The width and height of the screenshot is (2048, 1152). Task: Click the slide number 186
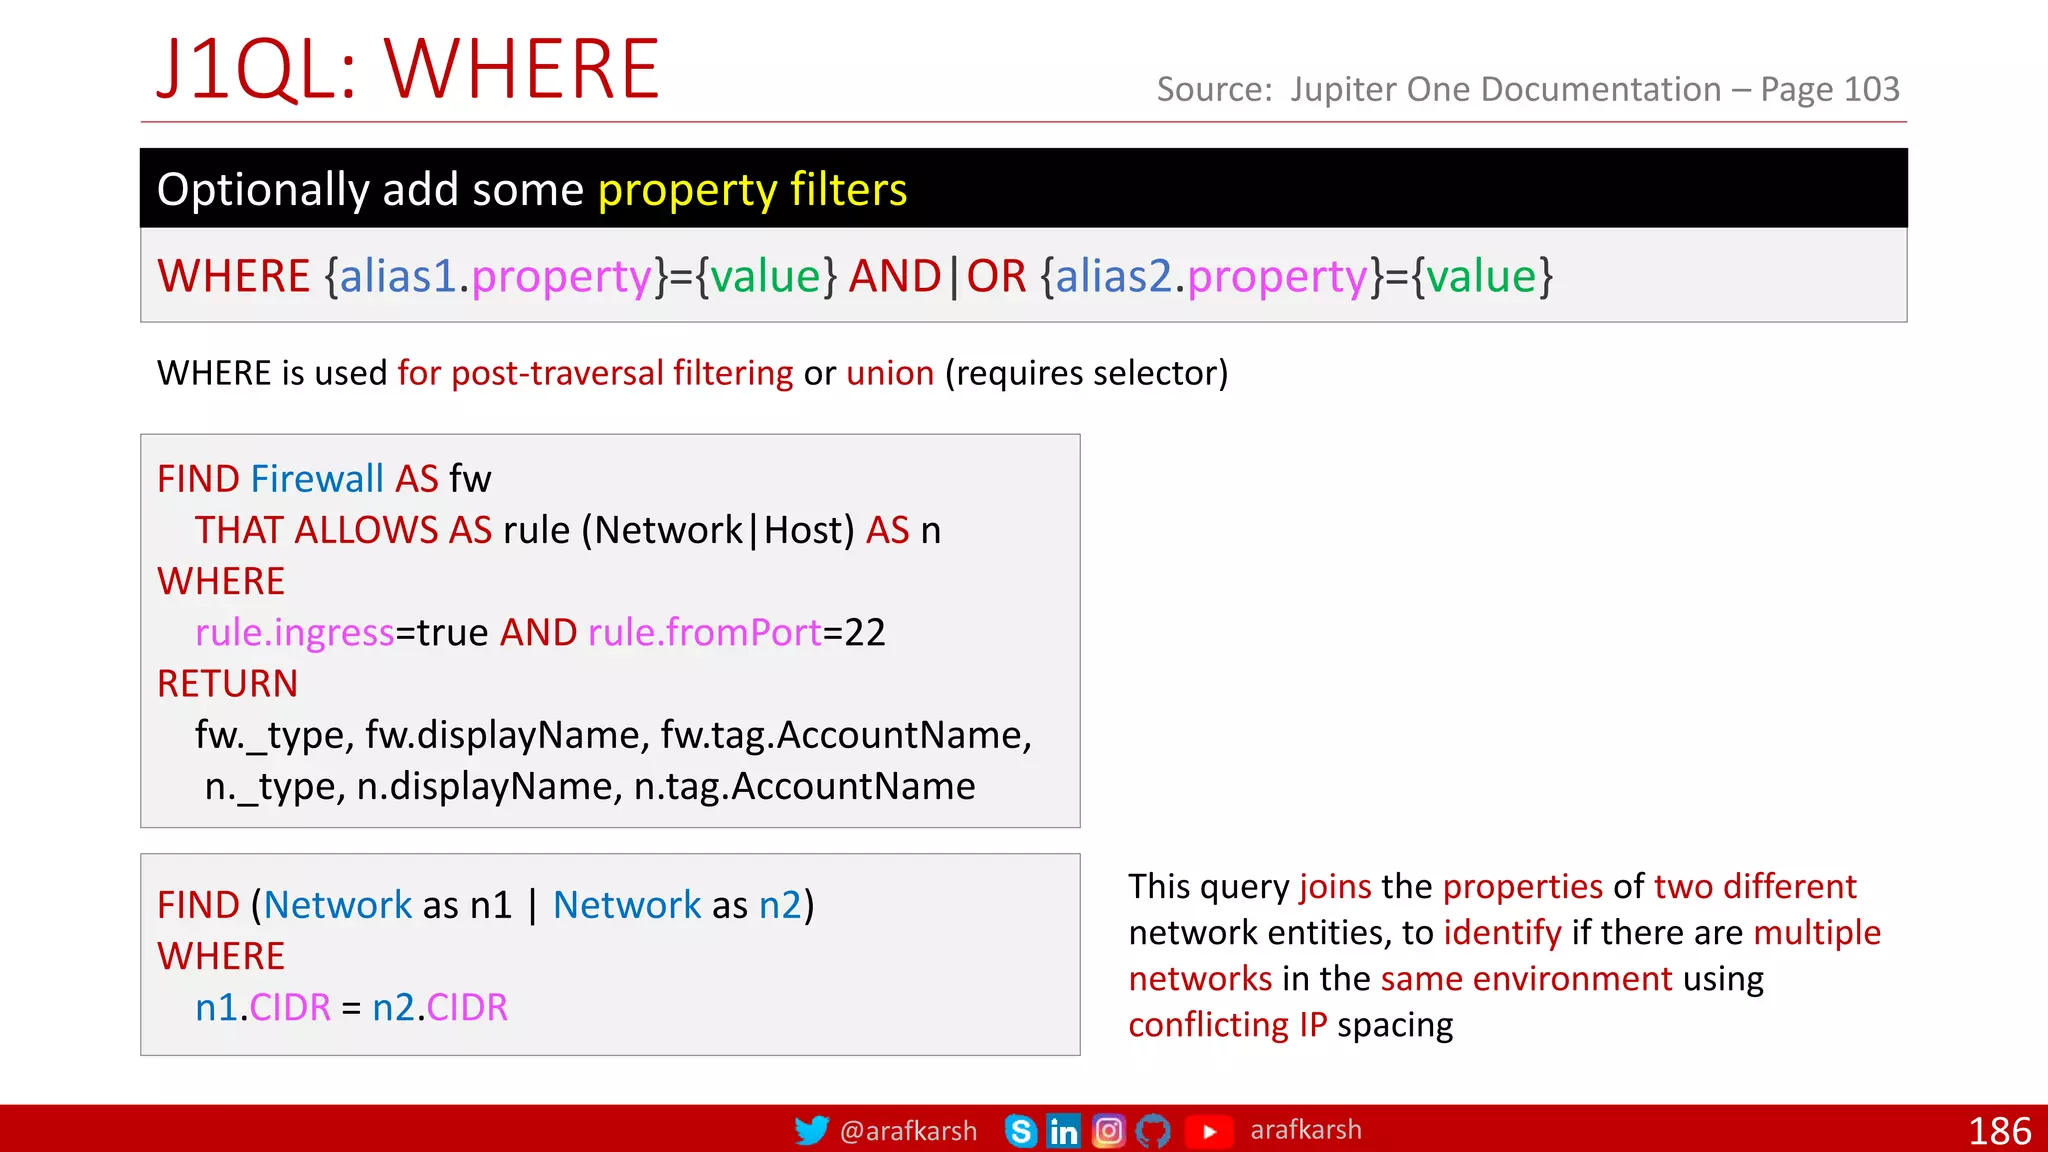[x=1999, y=1131]
